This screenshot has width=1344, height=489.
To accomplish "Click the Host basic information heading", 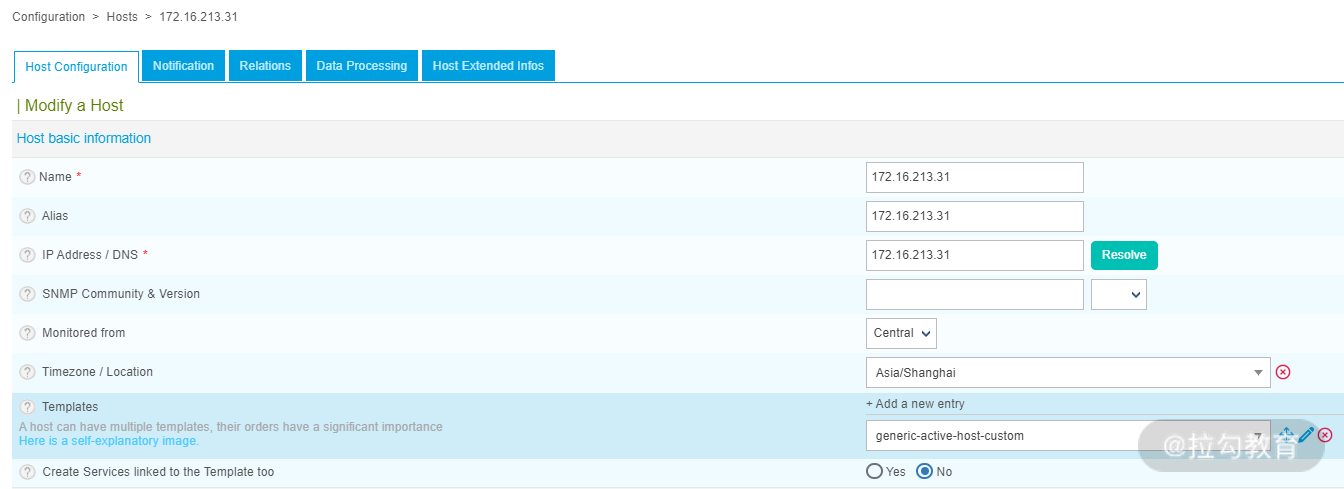I will [x=84, y=139].
